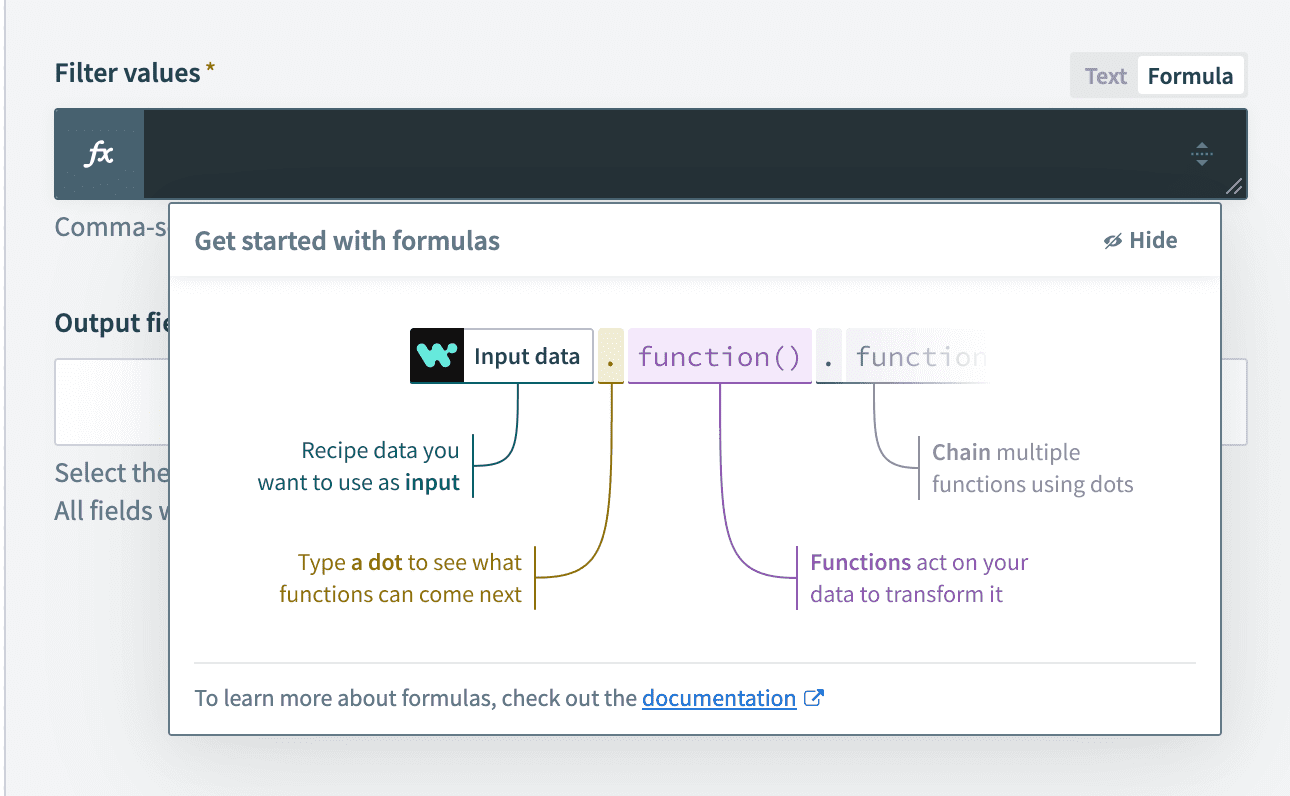The width and height of the screenshot is (1290, 796).
Task: Hide the Get started with formulas panel
Action: pos(1141,241)
